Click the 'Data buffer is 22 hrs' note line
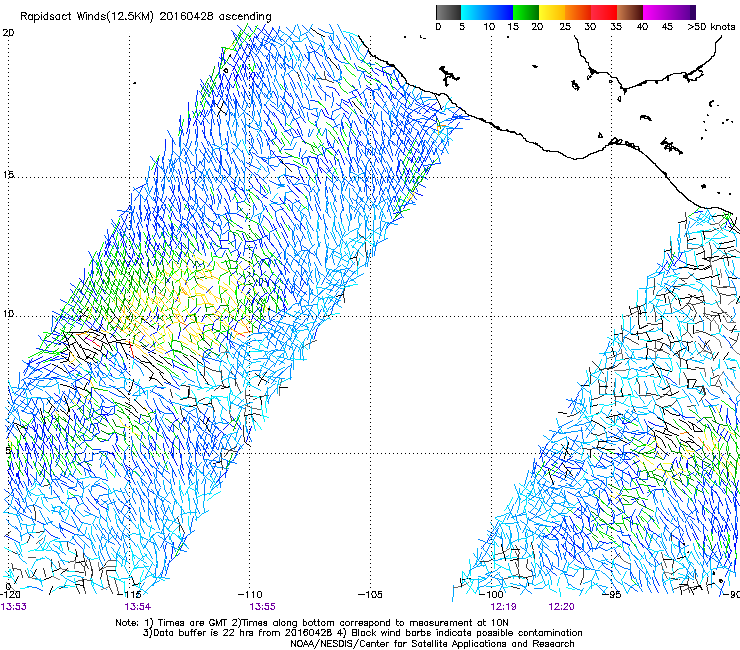 (363, 633)
